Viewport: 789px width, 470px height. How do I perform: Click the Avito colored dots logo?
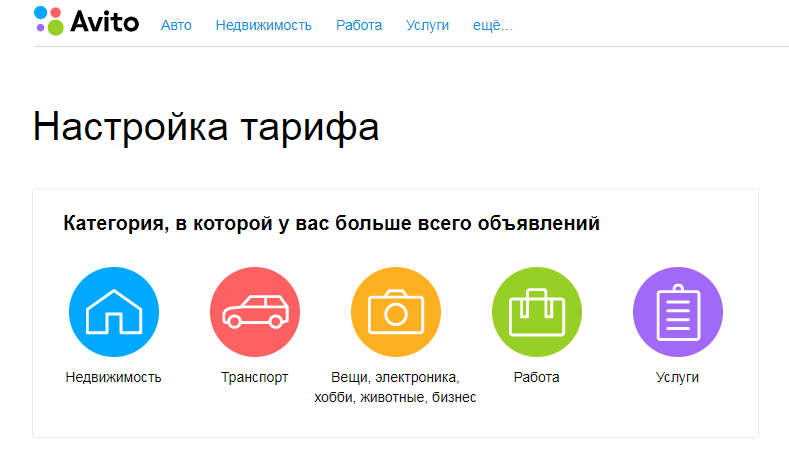[48, 20]
